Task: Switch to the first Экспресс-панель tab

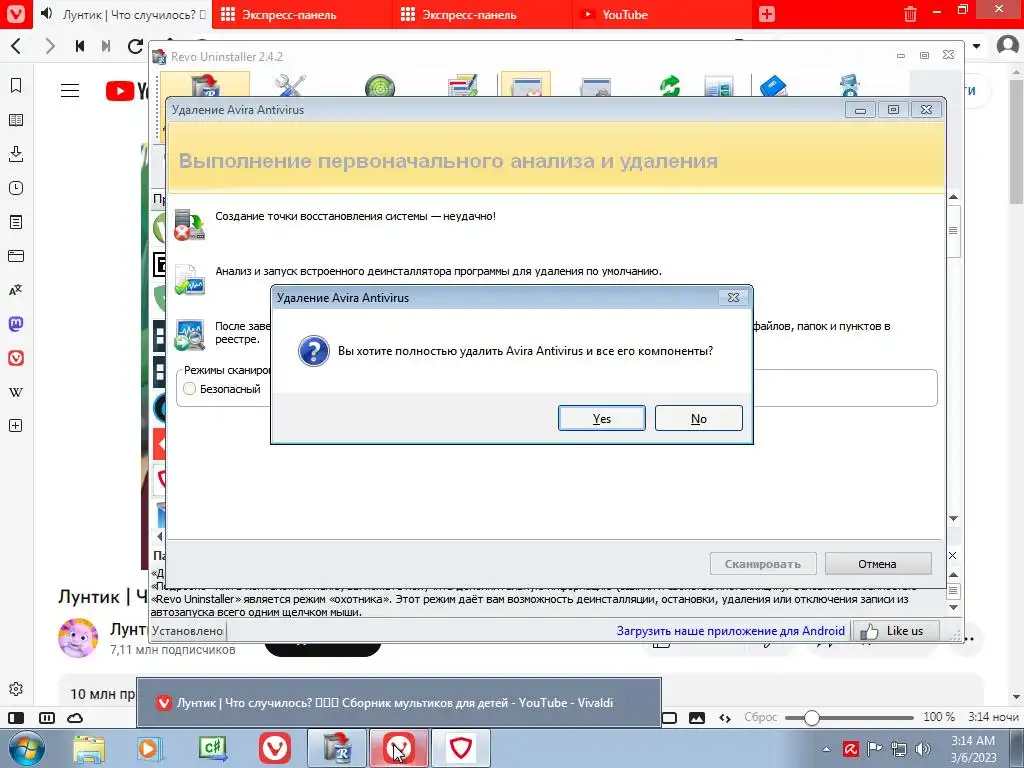Action: coord(300,14)
